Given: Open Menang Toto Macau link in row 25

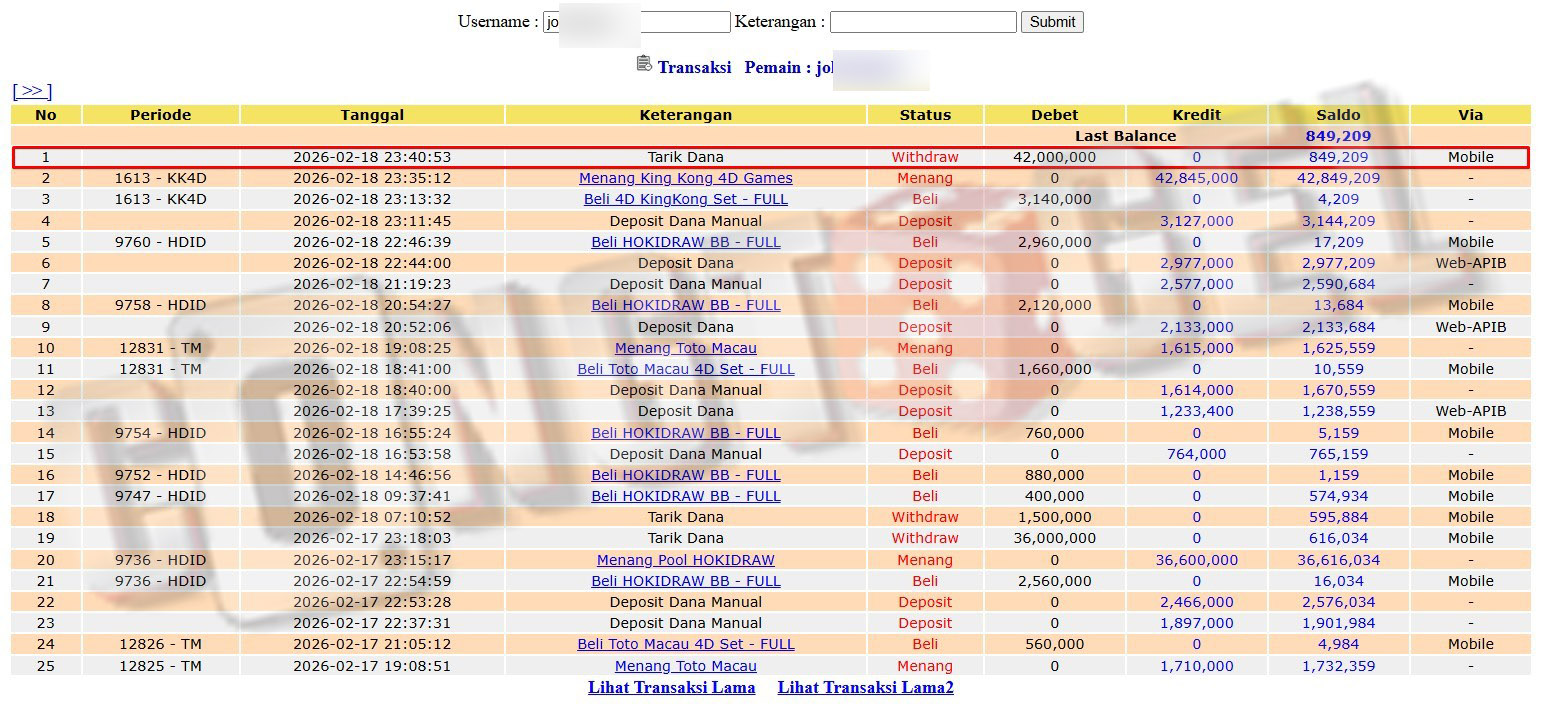Looking at the screenshot, I should [685, 666].
